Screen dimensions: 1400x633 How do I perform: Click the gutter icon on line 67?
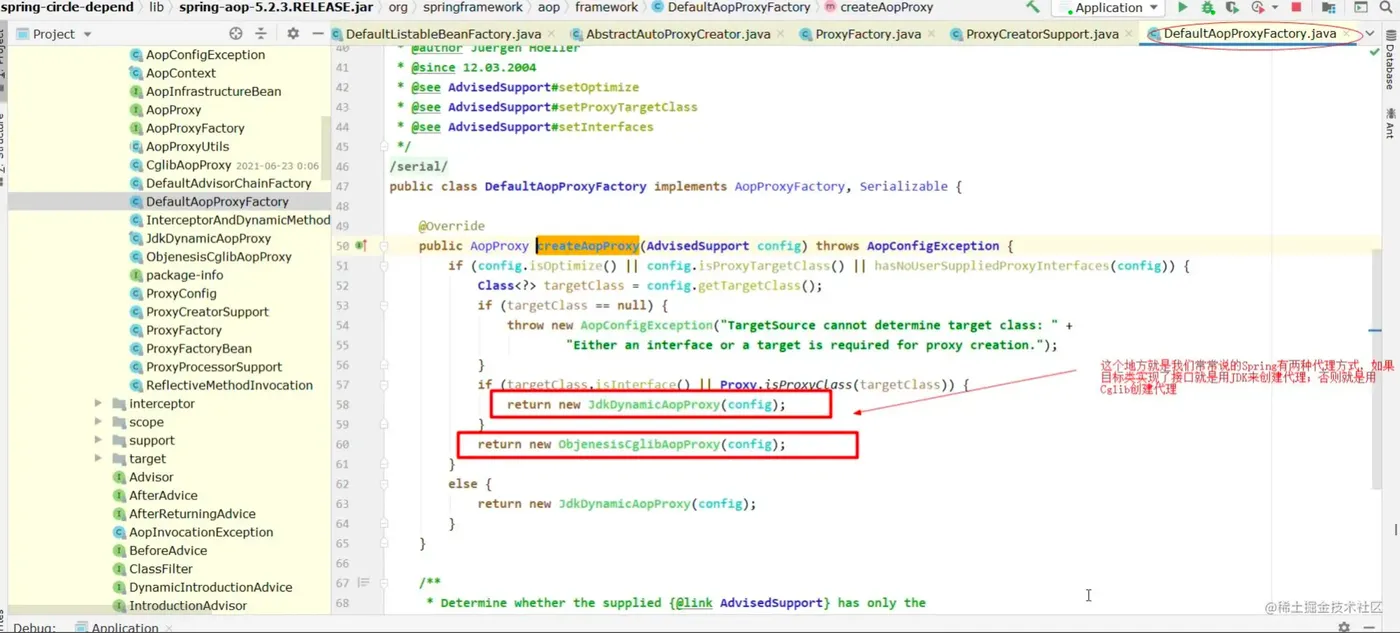[x=364, y=582]
